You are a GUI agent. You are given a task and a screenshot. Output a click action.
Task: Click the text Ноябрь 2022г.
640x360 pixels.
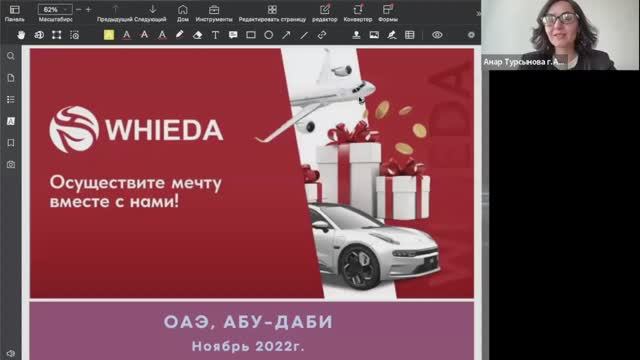pos(248,347)
